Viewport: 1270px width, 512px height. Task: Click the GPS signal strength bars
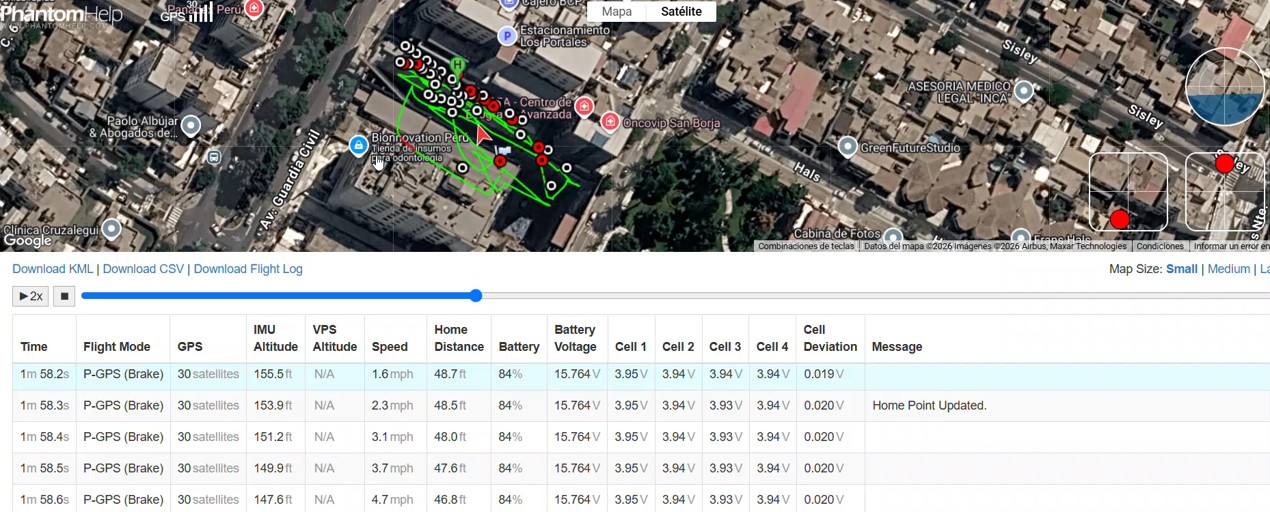201,12
